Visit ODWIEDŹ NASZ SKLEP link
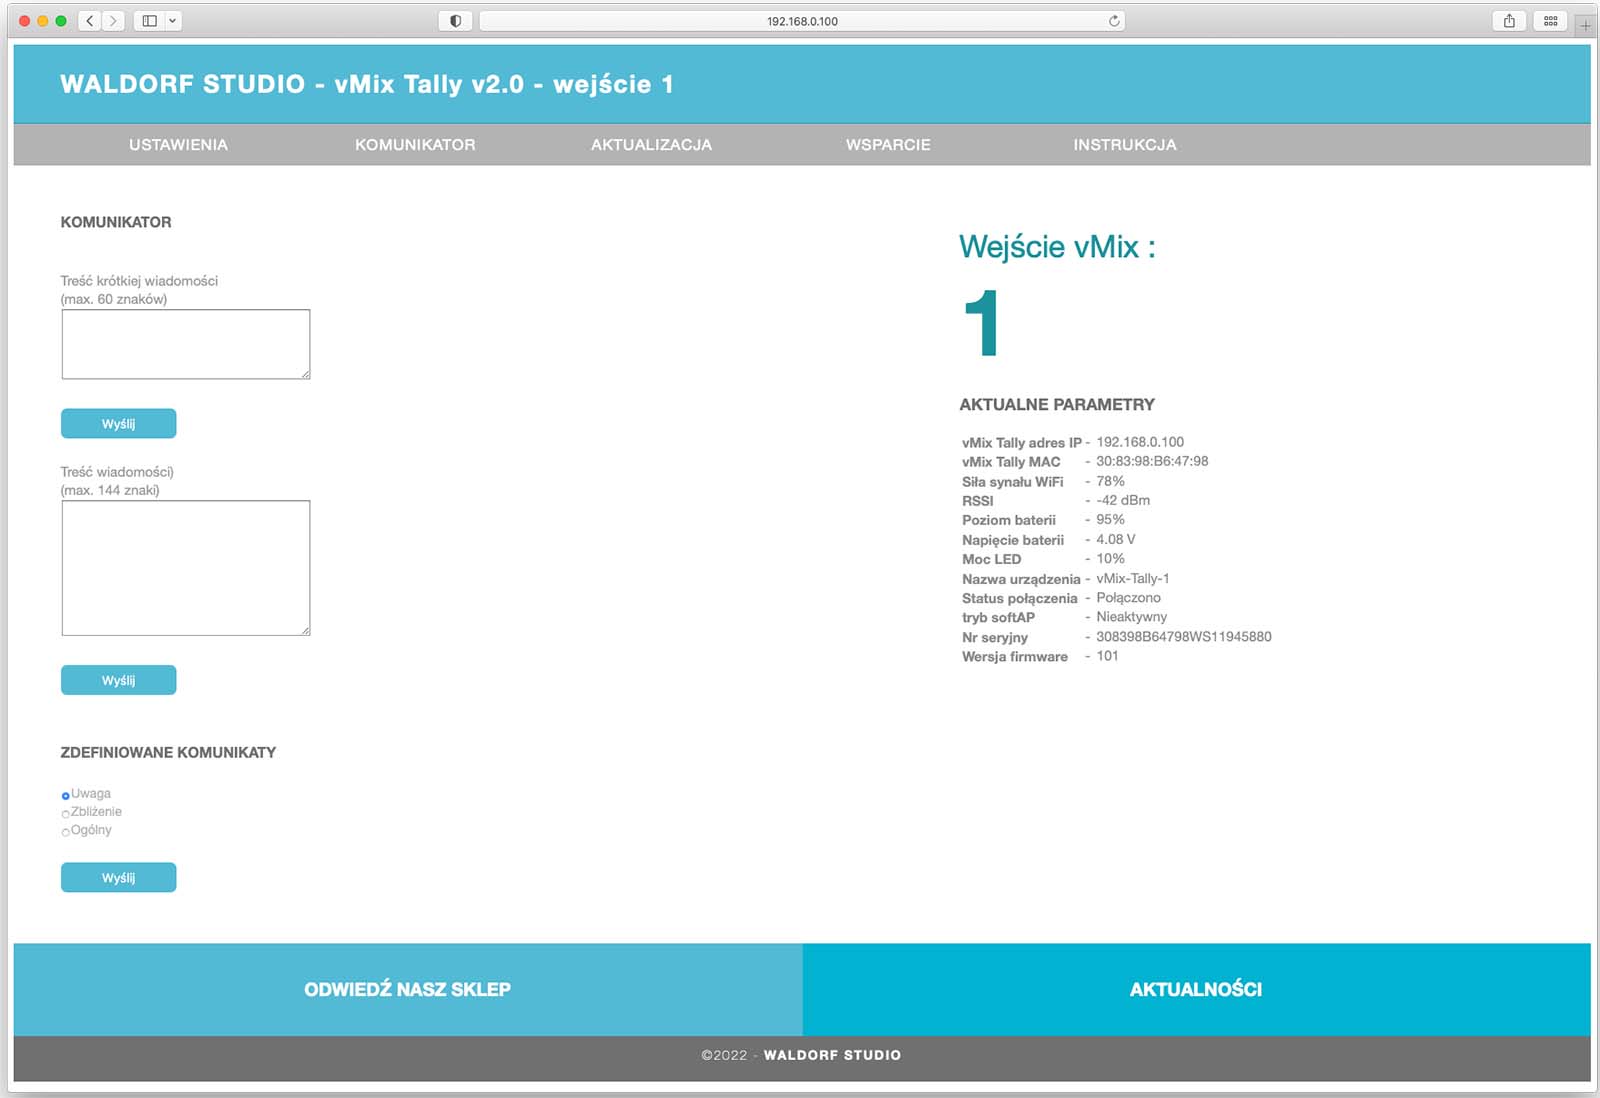Image resolution: width=1600 pixels, height=1098 pixels. (407, 989)
